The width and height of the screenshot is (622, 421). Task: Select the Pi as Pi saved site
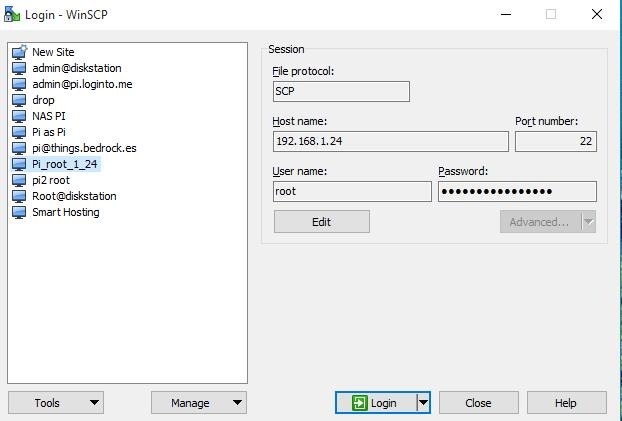point(48,132)
